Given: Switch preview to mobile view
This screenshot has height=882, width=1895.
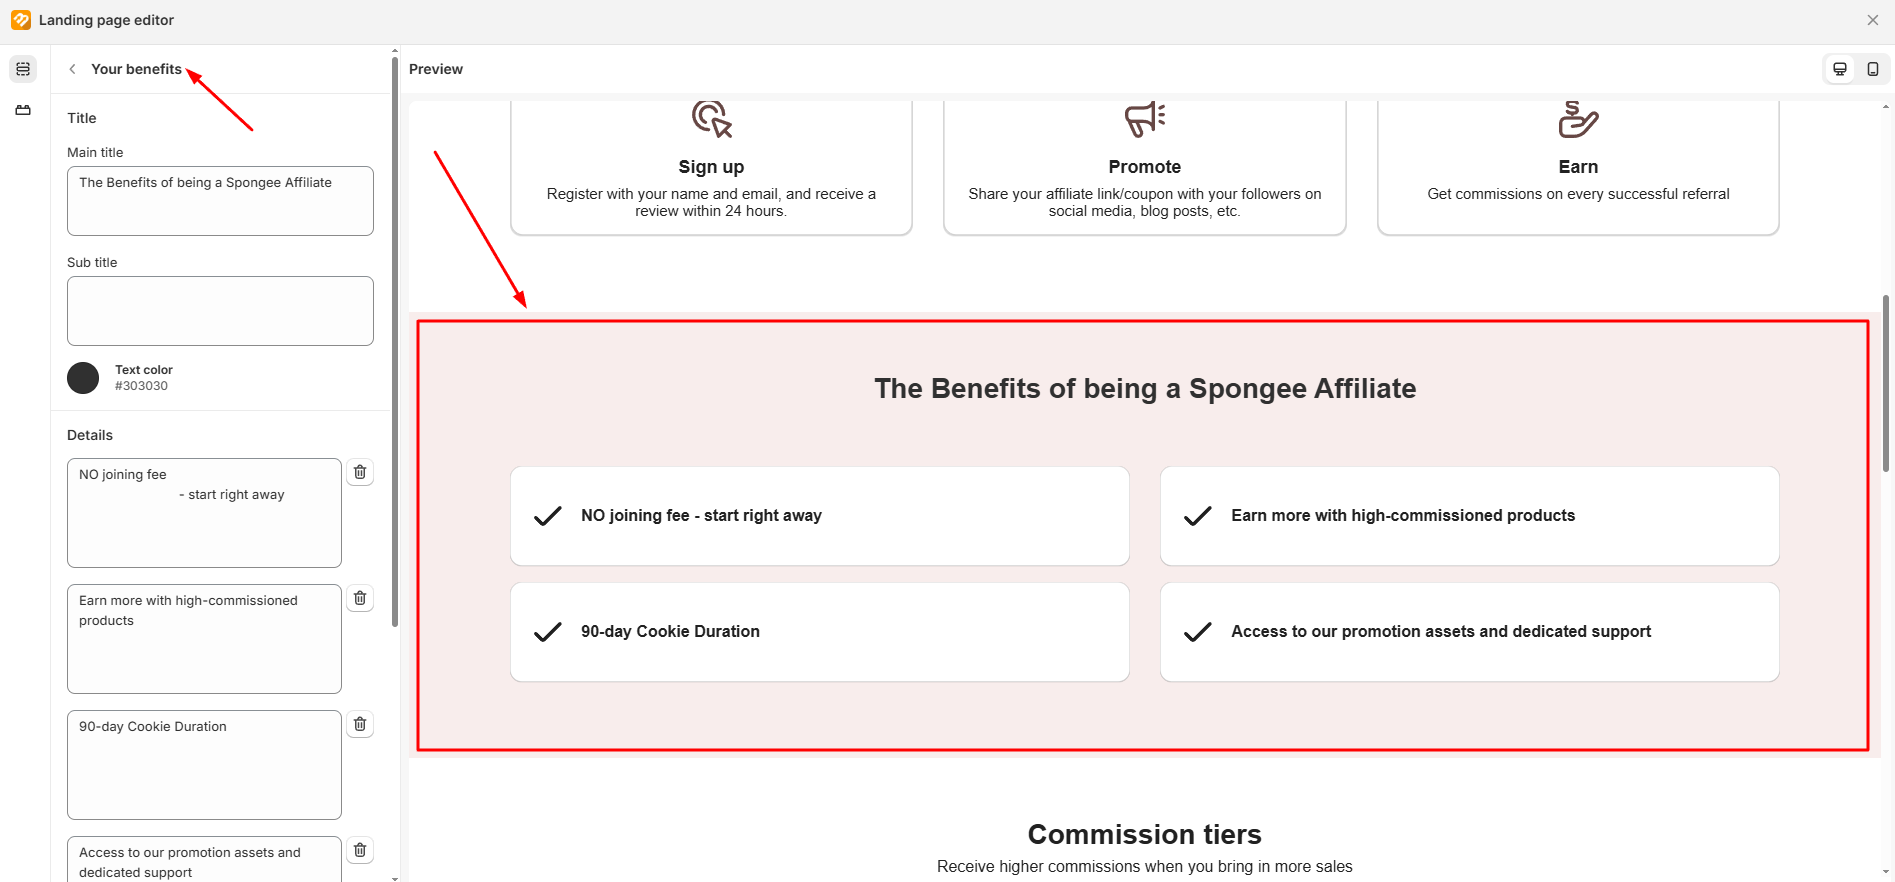Looking at the screenshot, I should click(x=1873, y=69).
